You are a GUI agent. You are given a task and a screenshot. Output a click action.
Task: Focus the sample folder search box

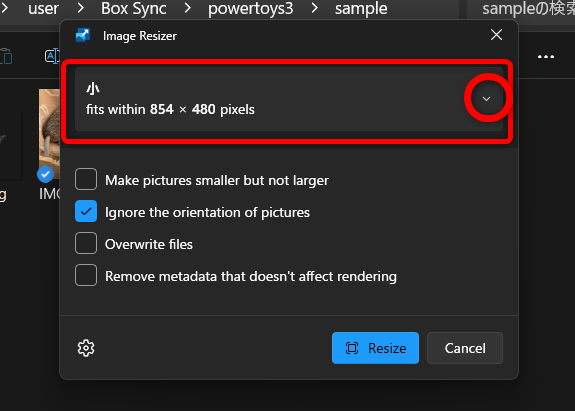click(521, 9)
